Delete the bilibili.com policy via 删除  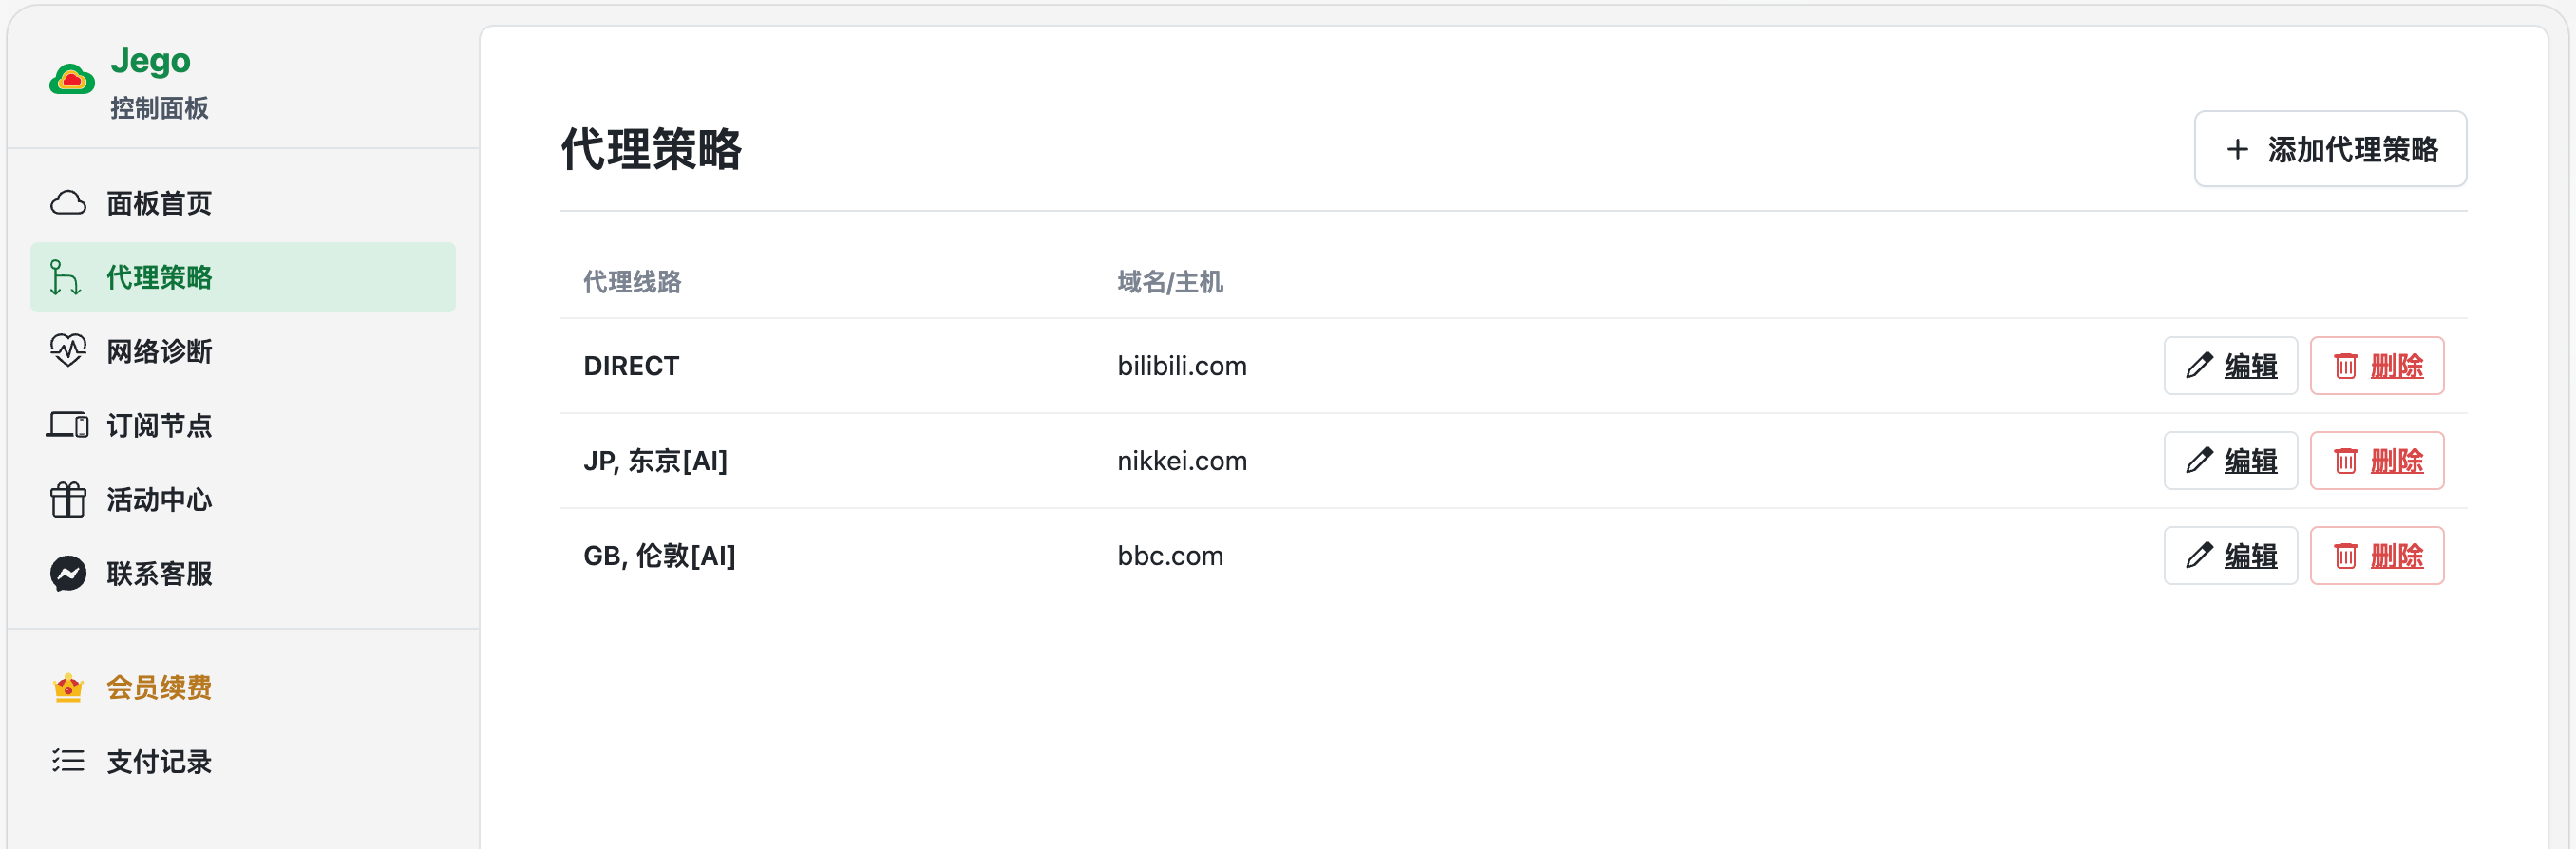(2377, 366)
